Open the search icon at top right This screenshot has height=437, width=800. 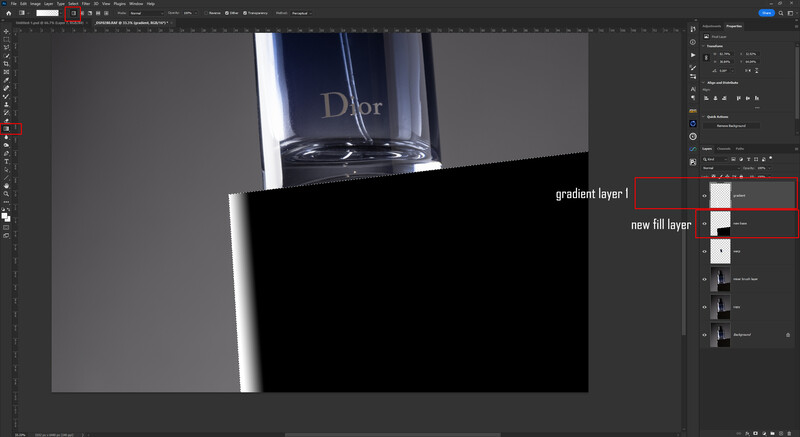[x=781, y=13]
